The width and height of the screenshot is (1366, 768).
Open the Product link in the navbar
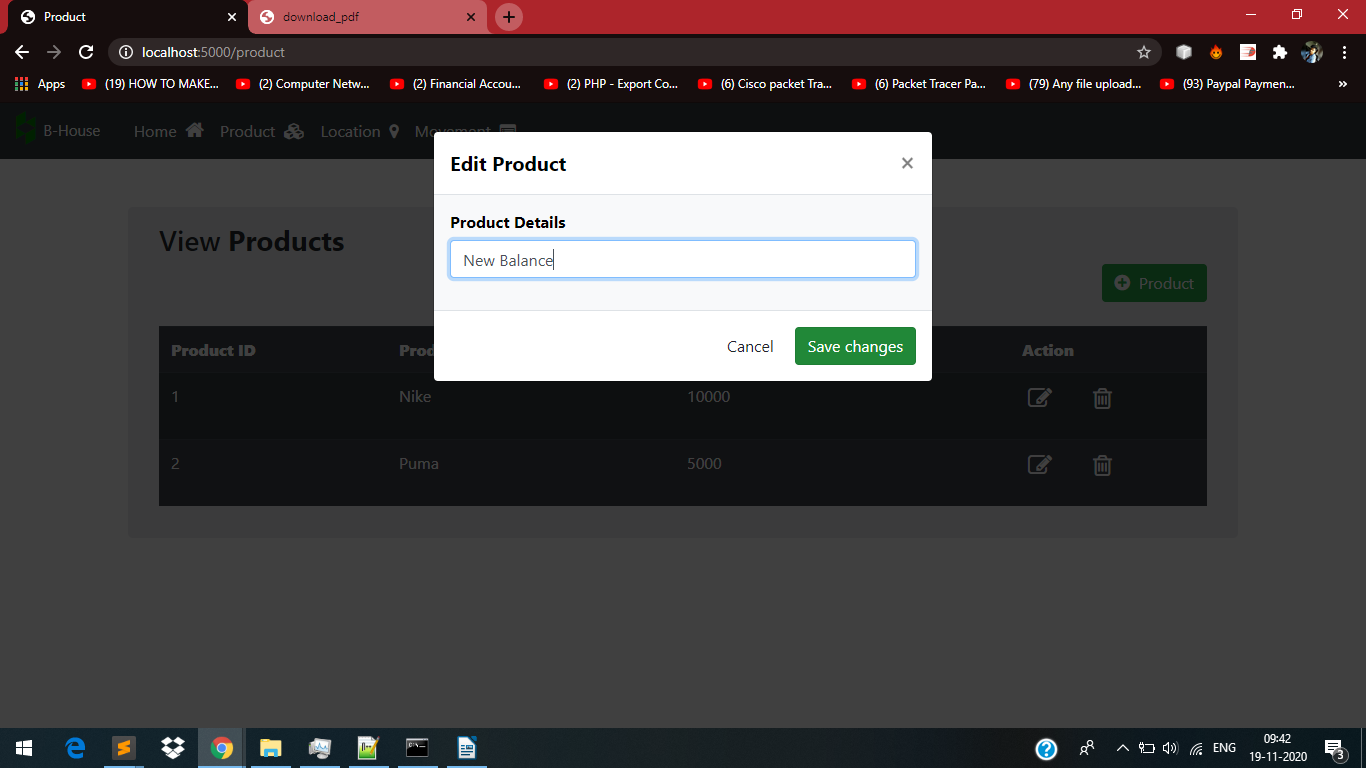[262, 131]
